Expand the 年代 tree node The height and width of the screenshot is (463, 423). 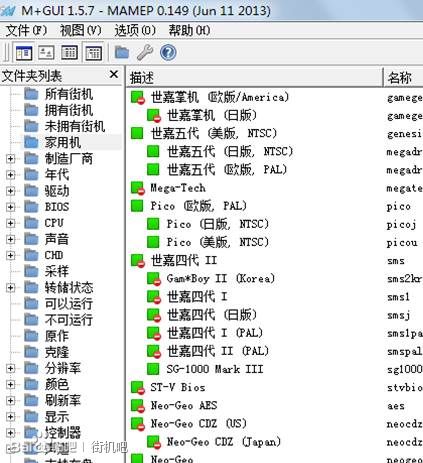[10, 175]
